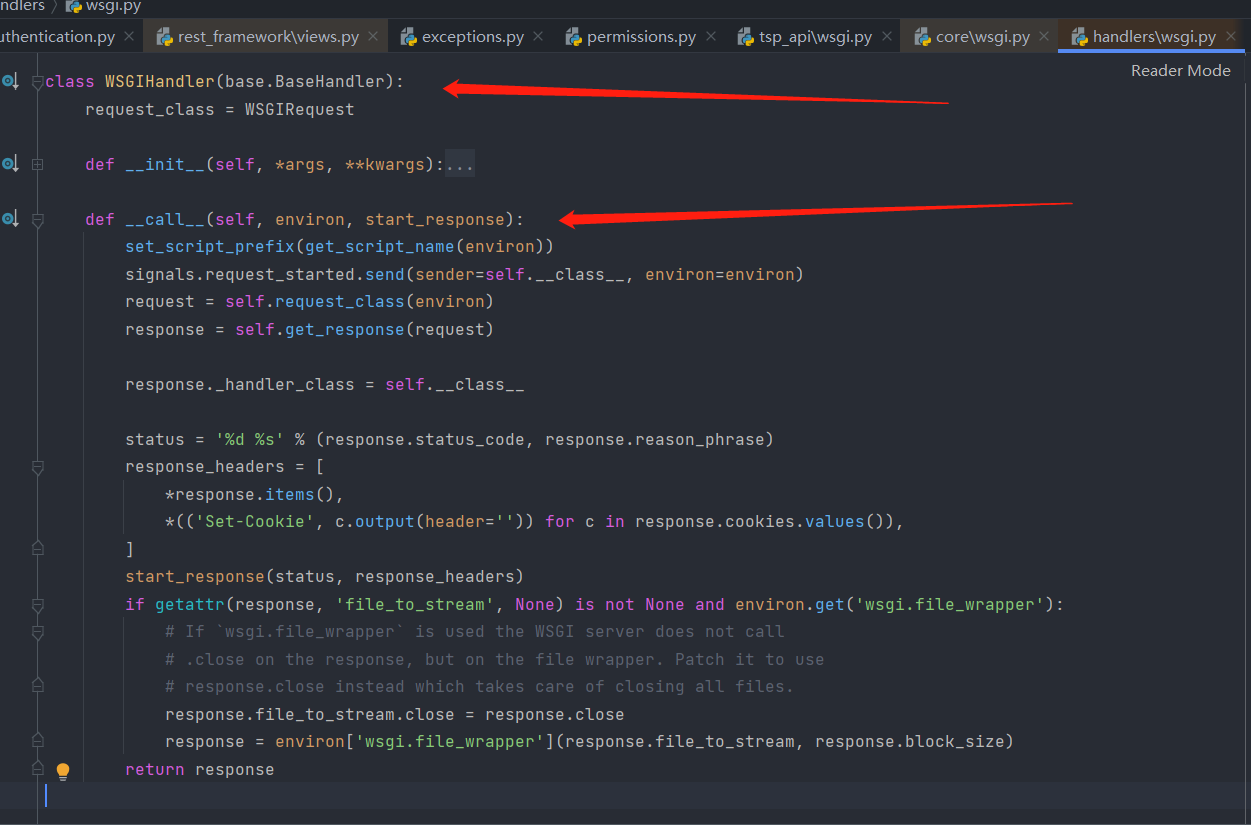Image resolution: width=1251 pixels, height=825 pixels.
Task: Collapse the if getattr block fold marker
Action: point(38,604)
